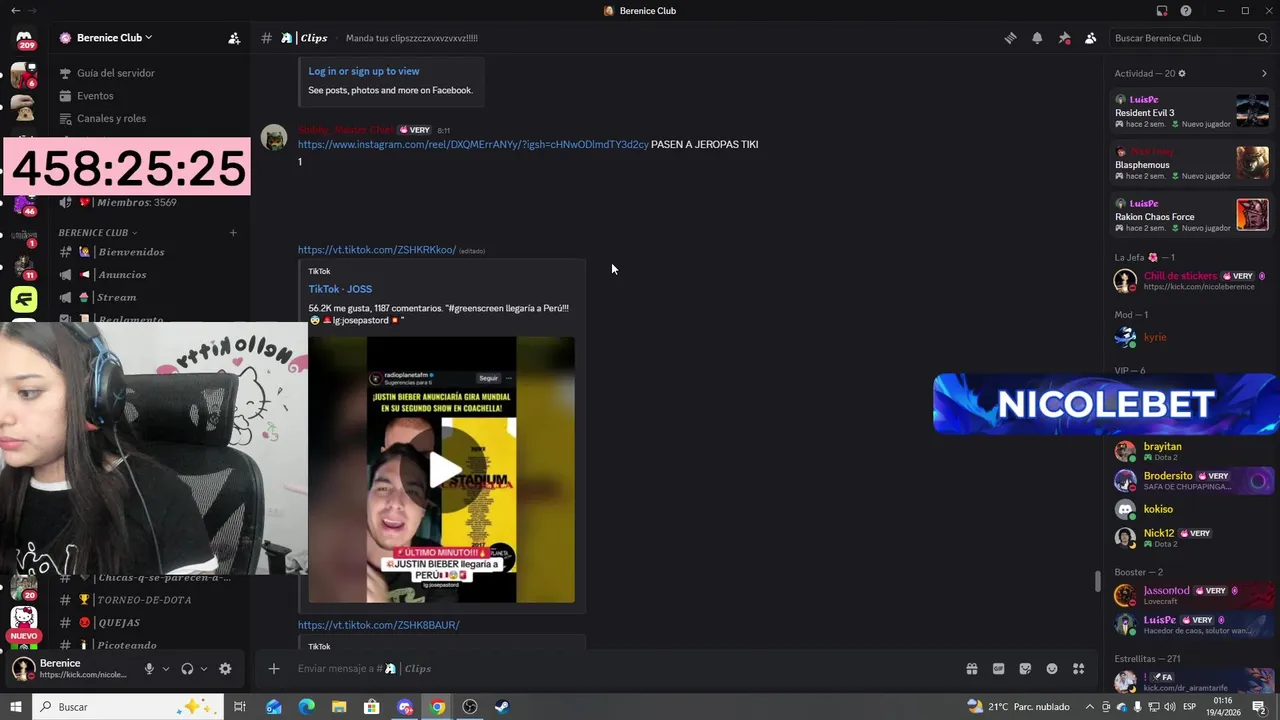Send a gift icon in message bar
Viewport: 1280px width, 720px height.
[971, 669]
